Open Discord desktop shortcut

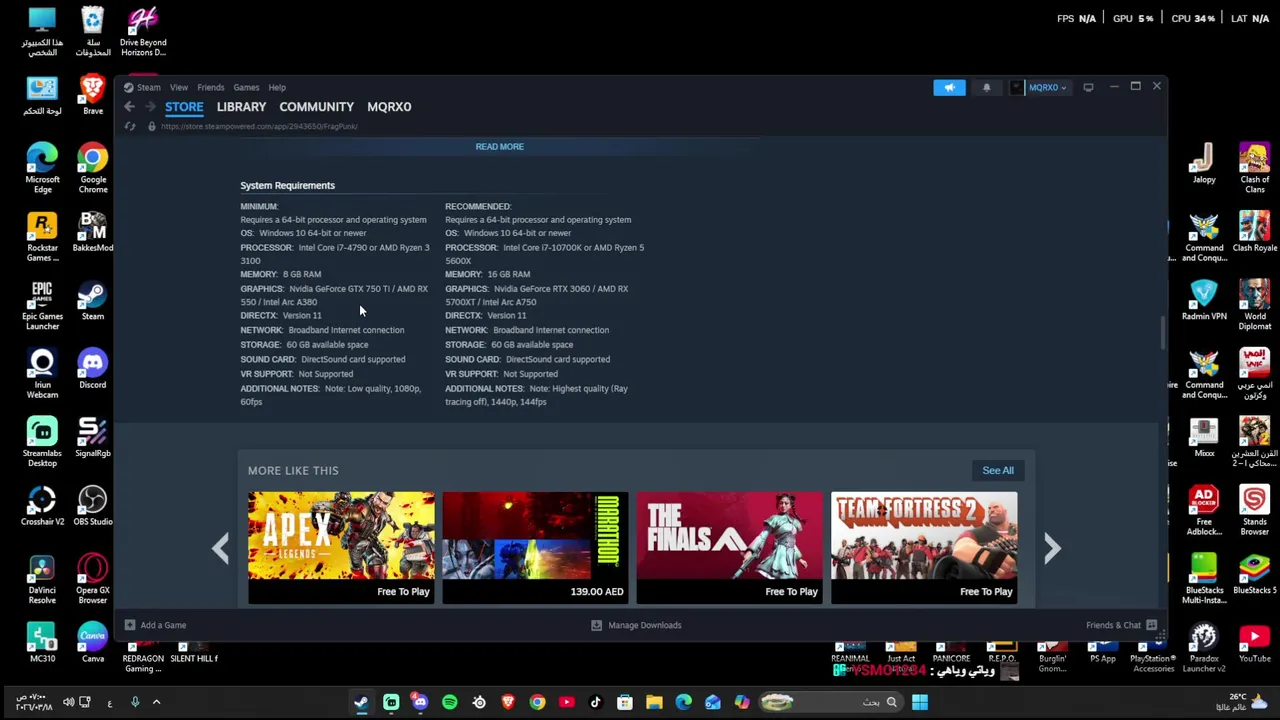(x=93, y=369)
